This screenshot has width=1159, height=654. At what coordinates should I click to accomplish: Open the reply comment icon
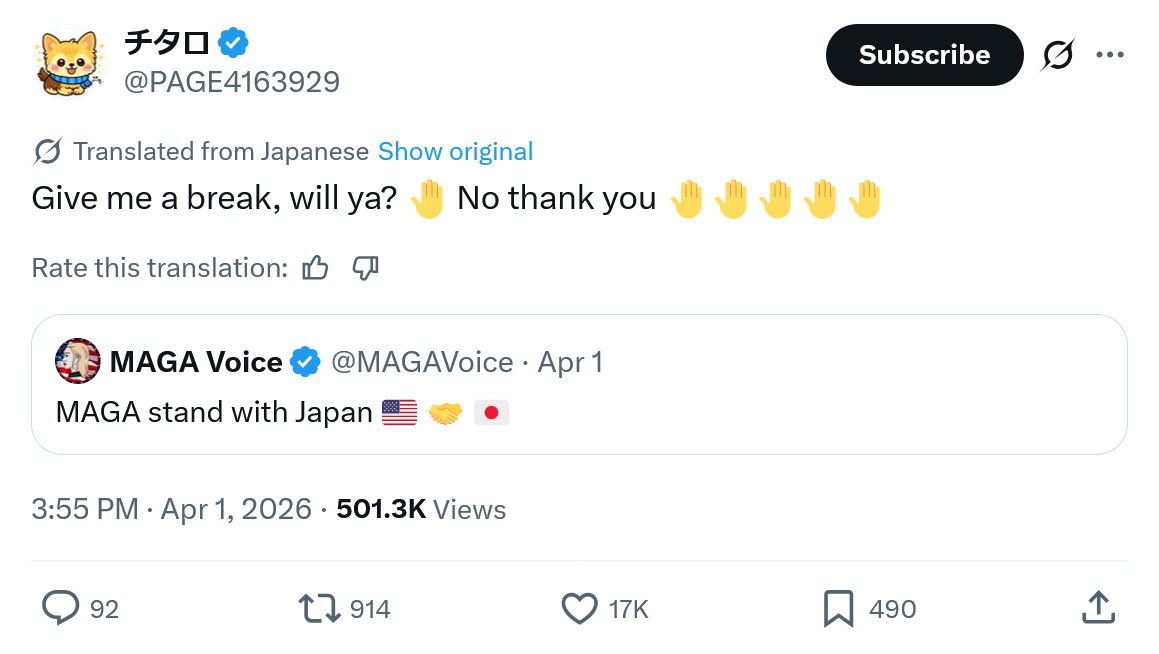click(x=61, y=608)
